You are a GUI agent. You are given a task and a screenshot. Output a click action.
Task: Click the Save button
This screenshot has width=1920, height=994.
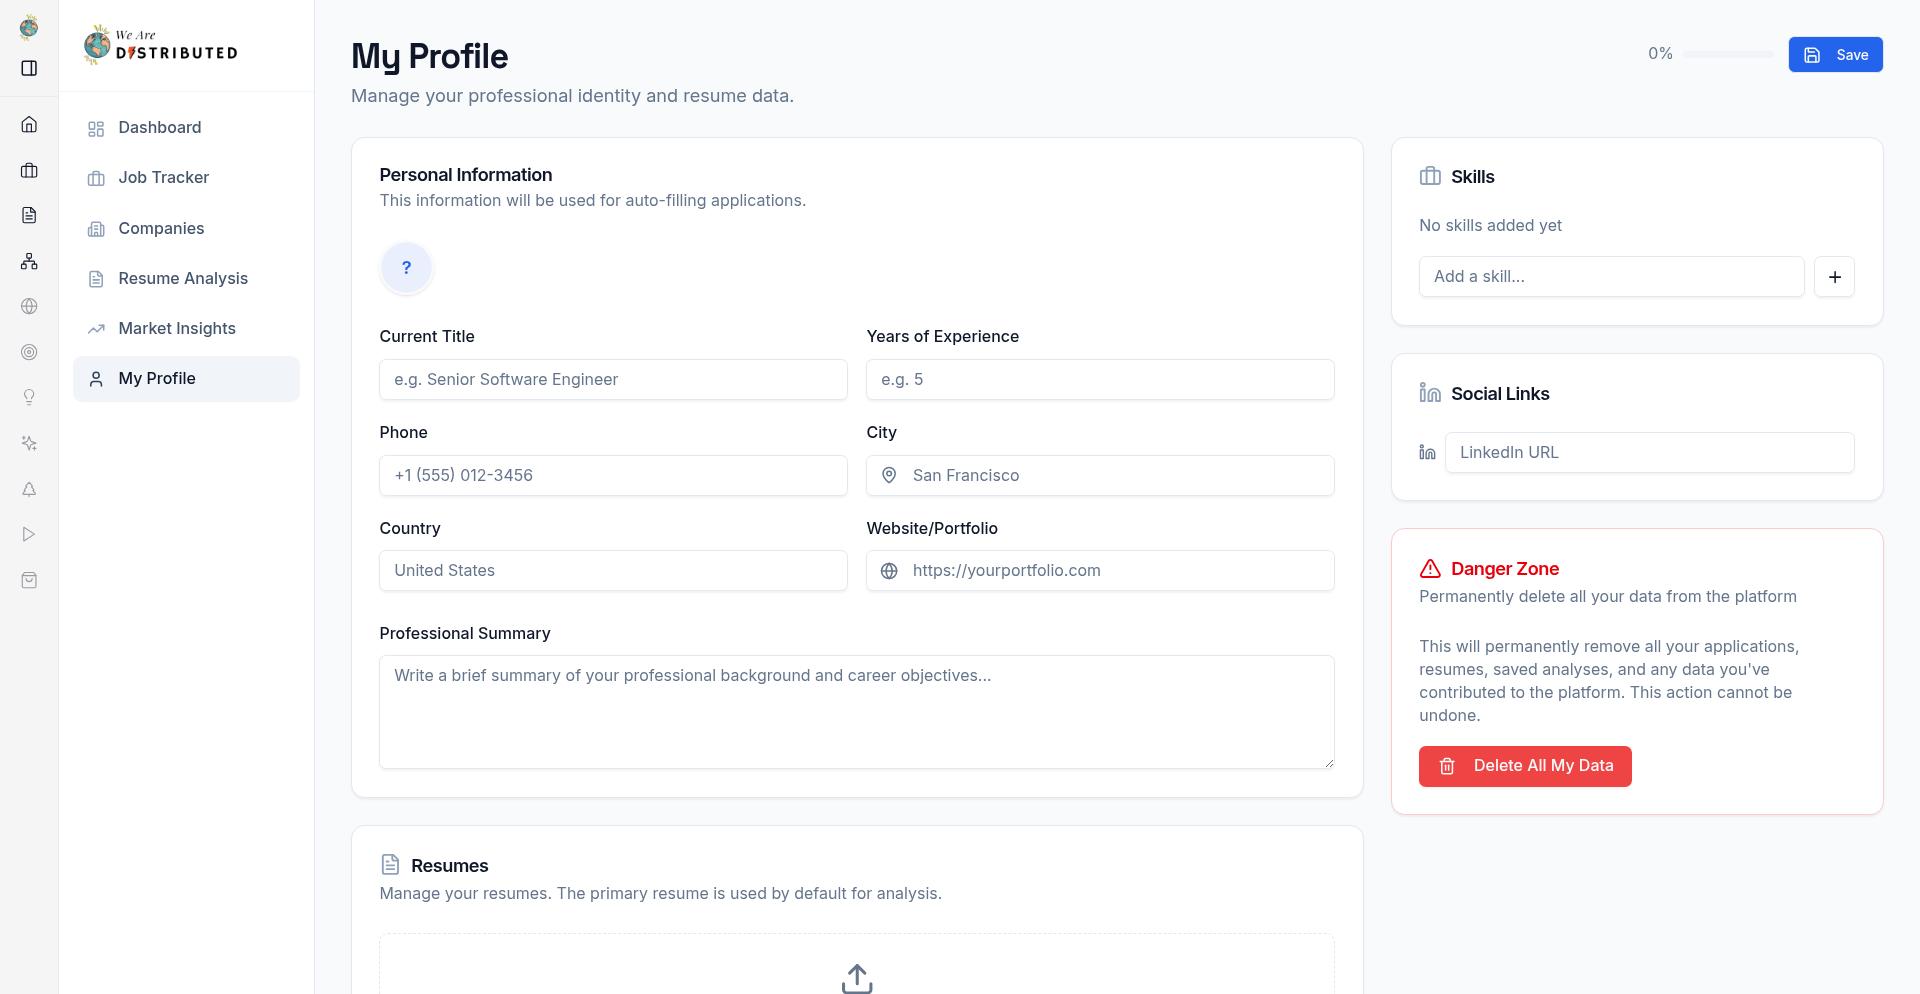1835,54
